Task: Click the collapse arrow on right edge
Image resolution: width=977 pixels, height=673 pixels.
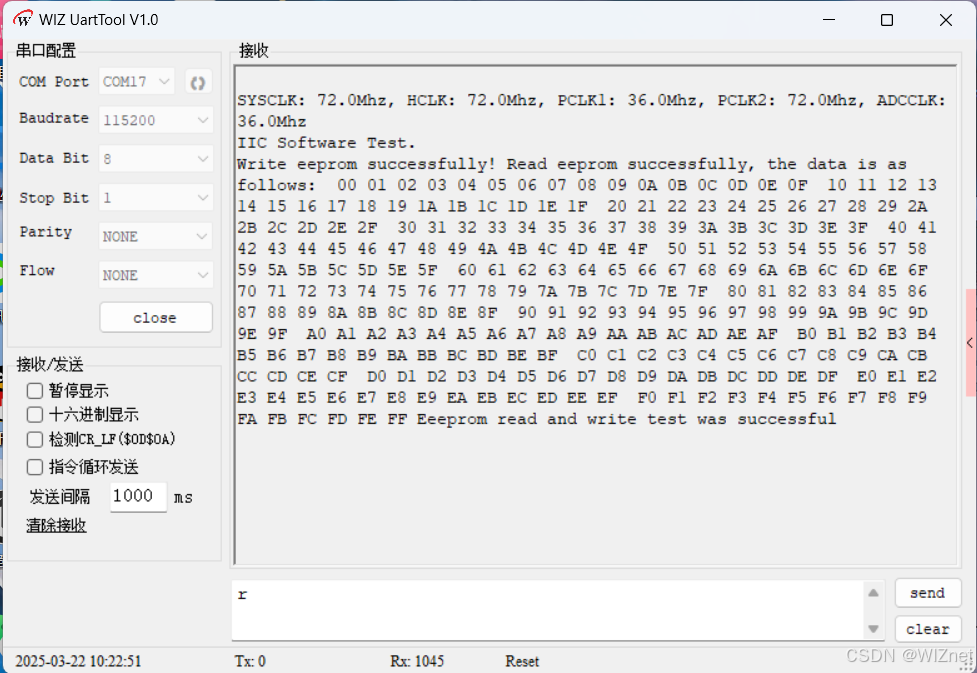Action: click(x=970, y=343)
